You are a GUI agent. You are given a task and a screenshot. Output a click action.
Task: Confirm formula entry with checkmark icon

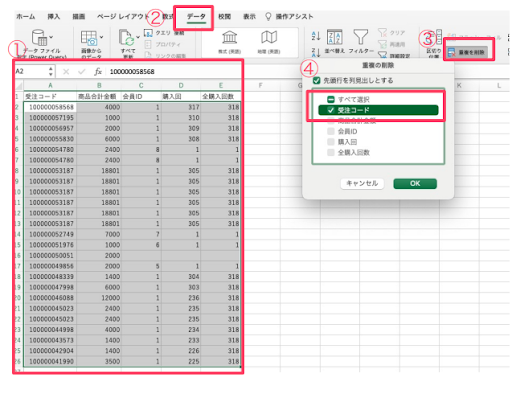(x=81, y=71)
